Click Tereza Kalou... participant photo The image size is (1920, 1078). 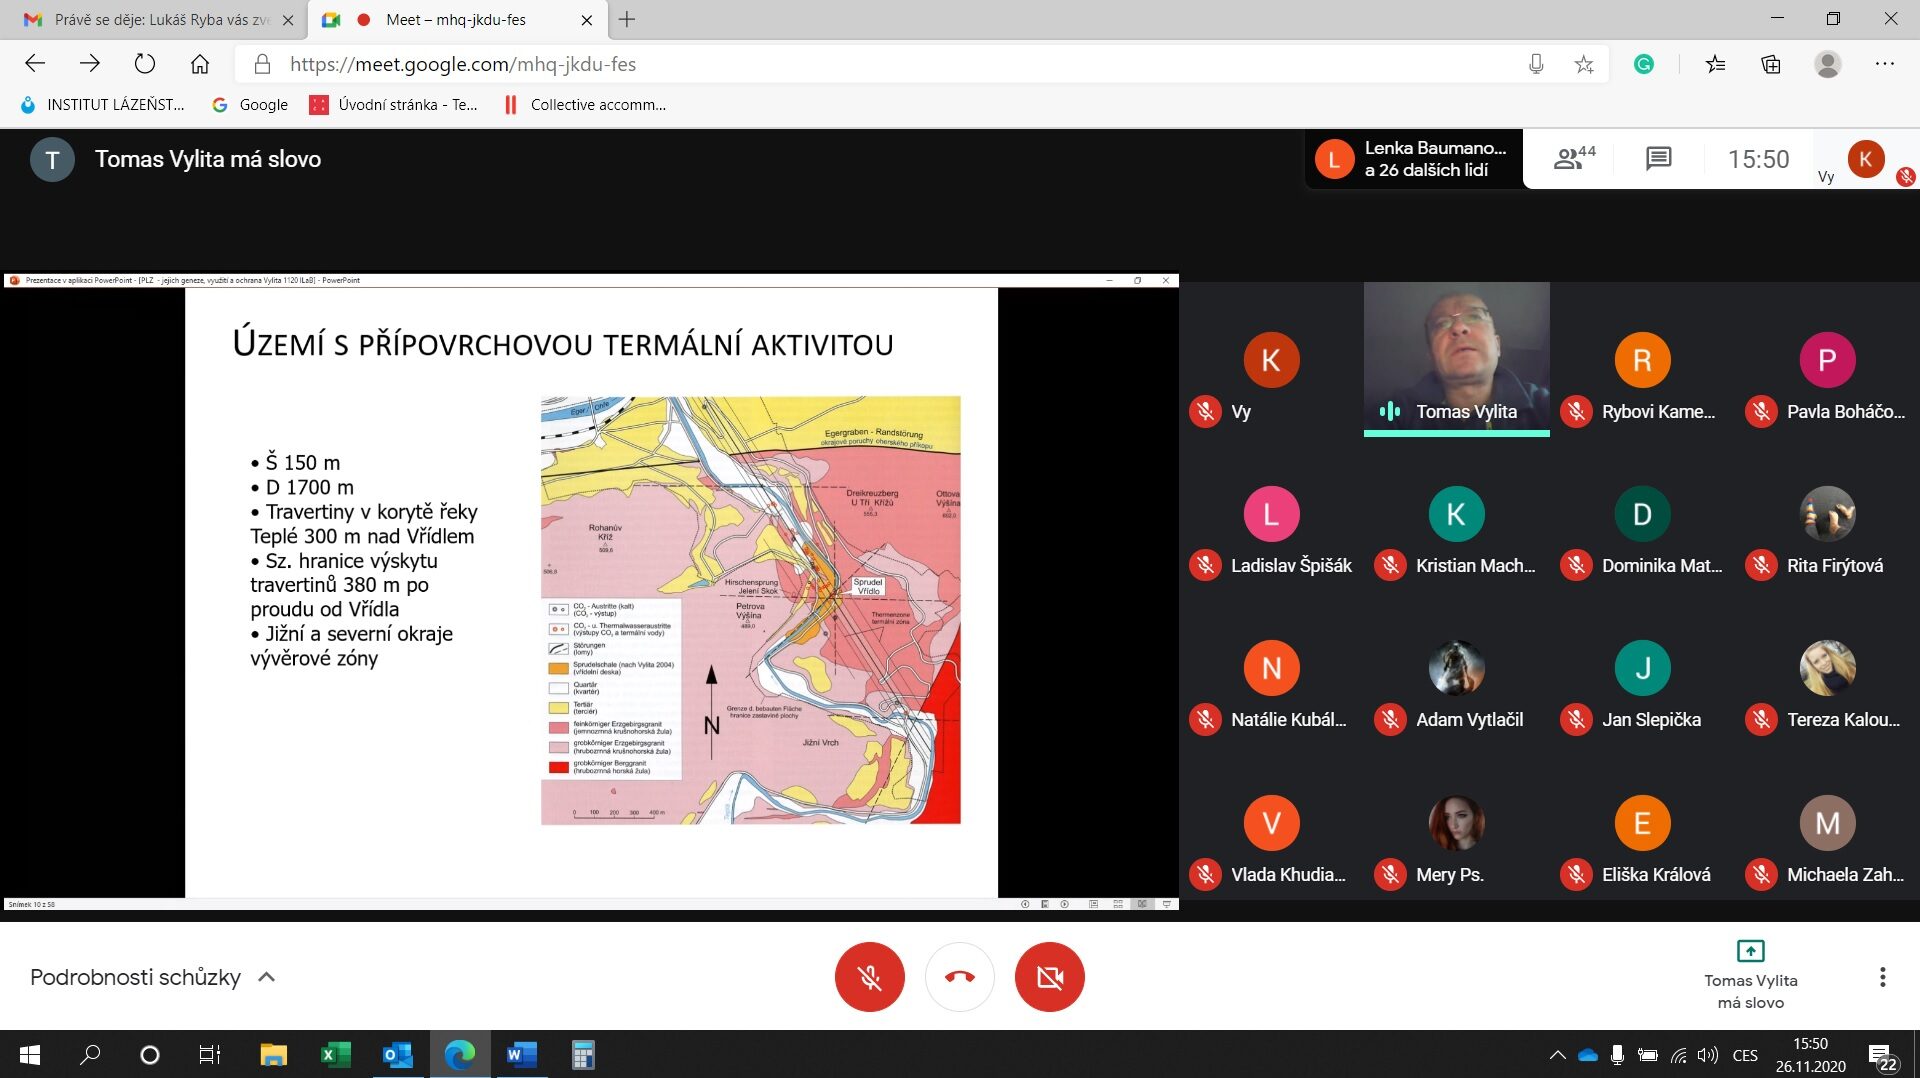(x=1827, y=668)
